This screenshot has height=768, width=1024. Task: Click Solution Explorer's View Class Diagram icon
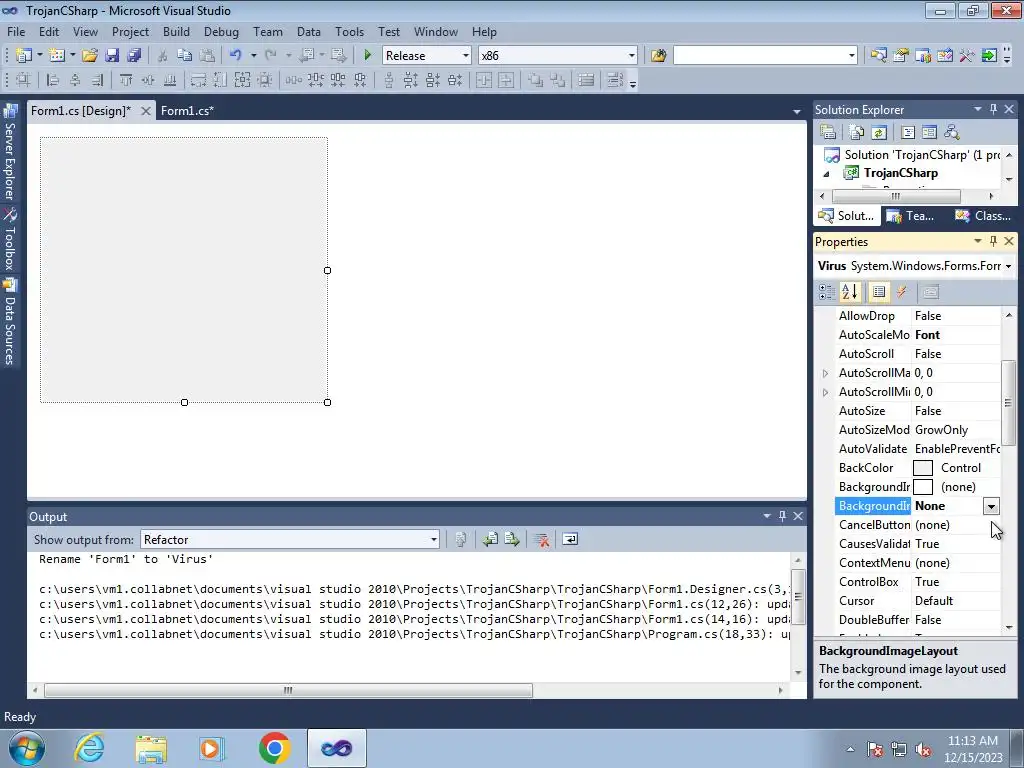coord(952,133)
